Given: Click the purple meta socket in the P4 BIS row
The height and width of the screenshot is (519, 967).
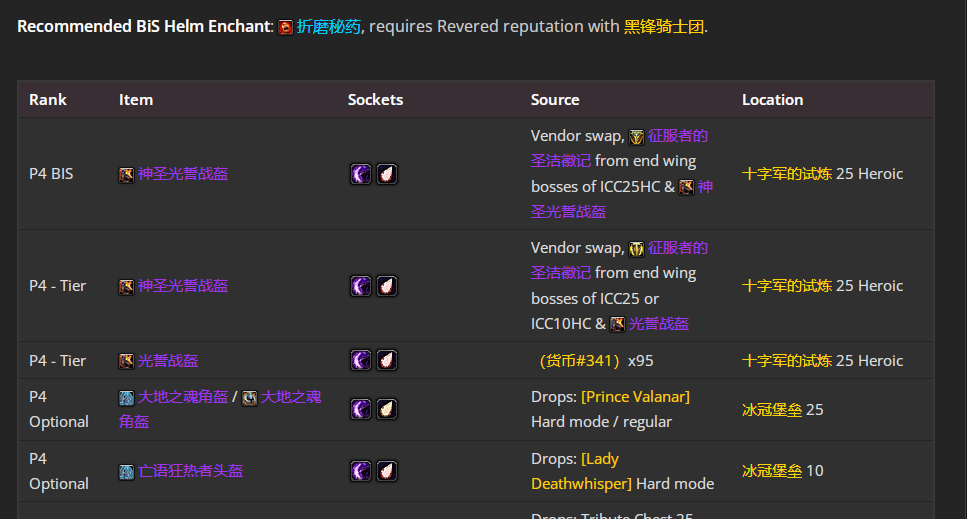Looking at the screenshot, I should point(361,174).
